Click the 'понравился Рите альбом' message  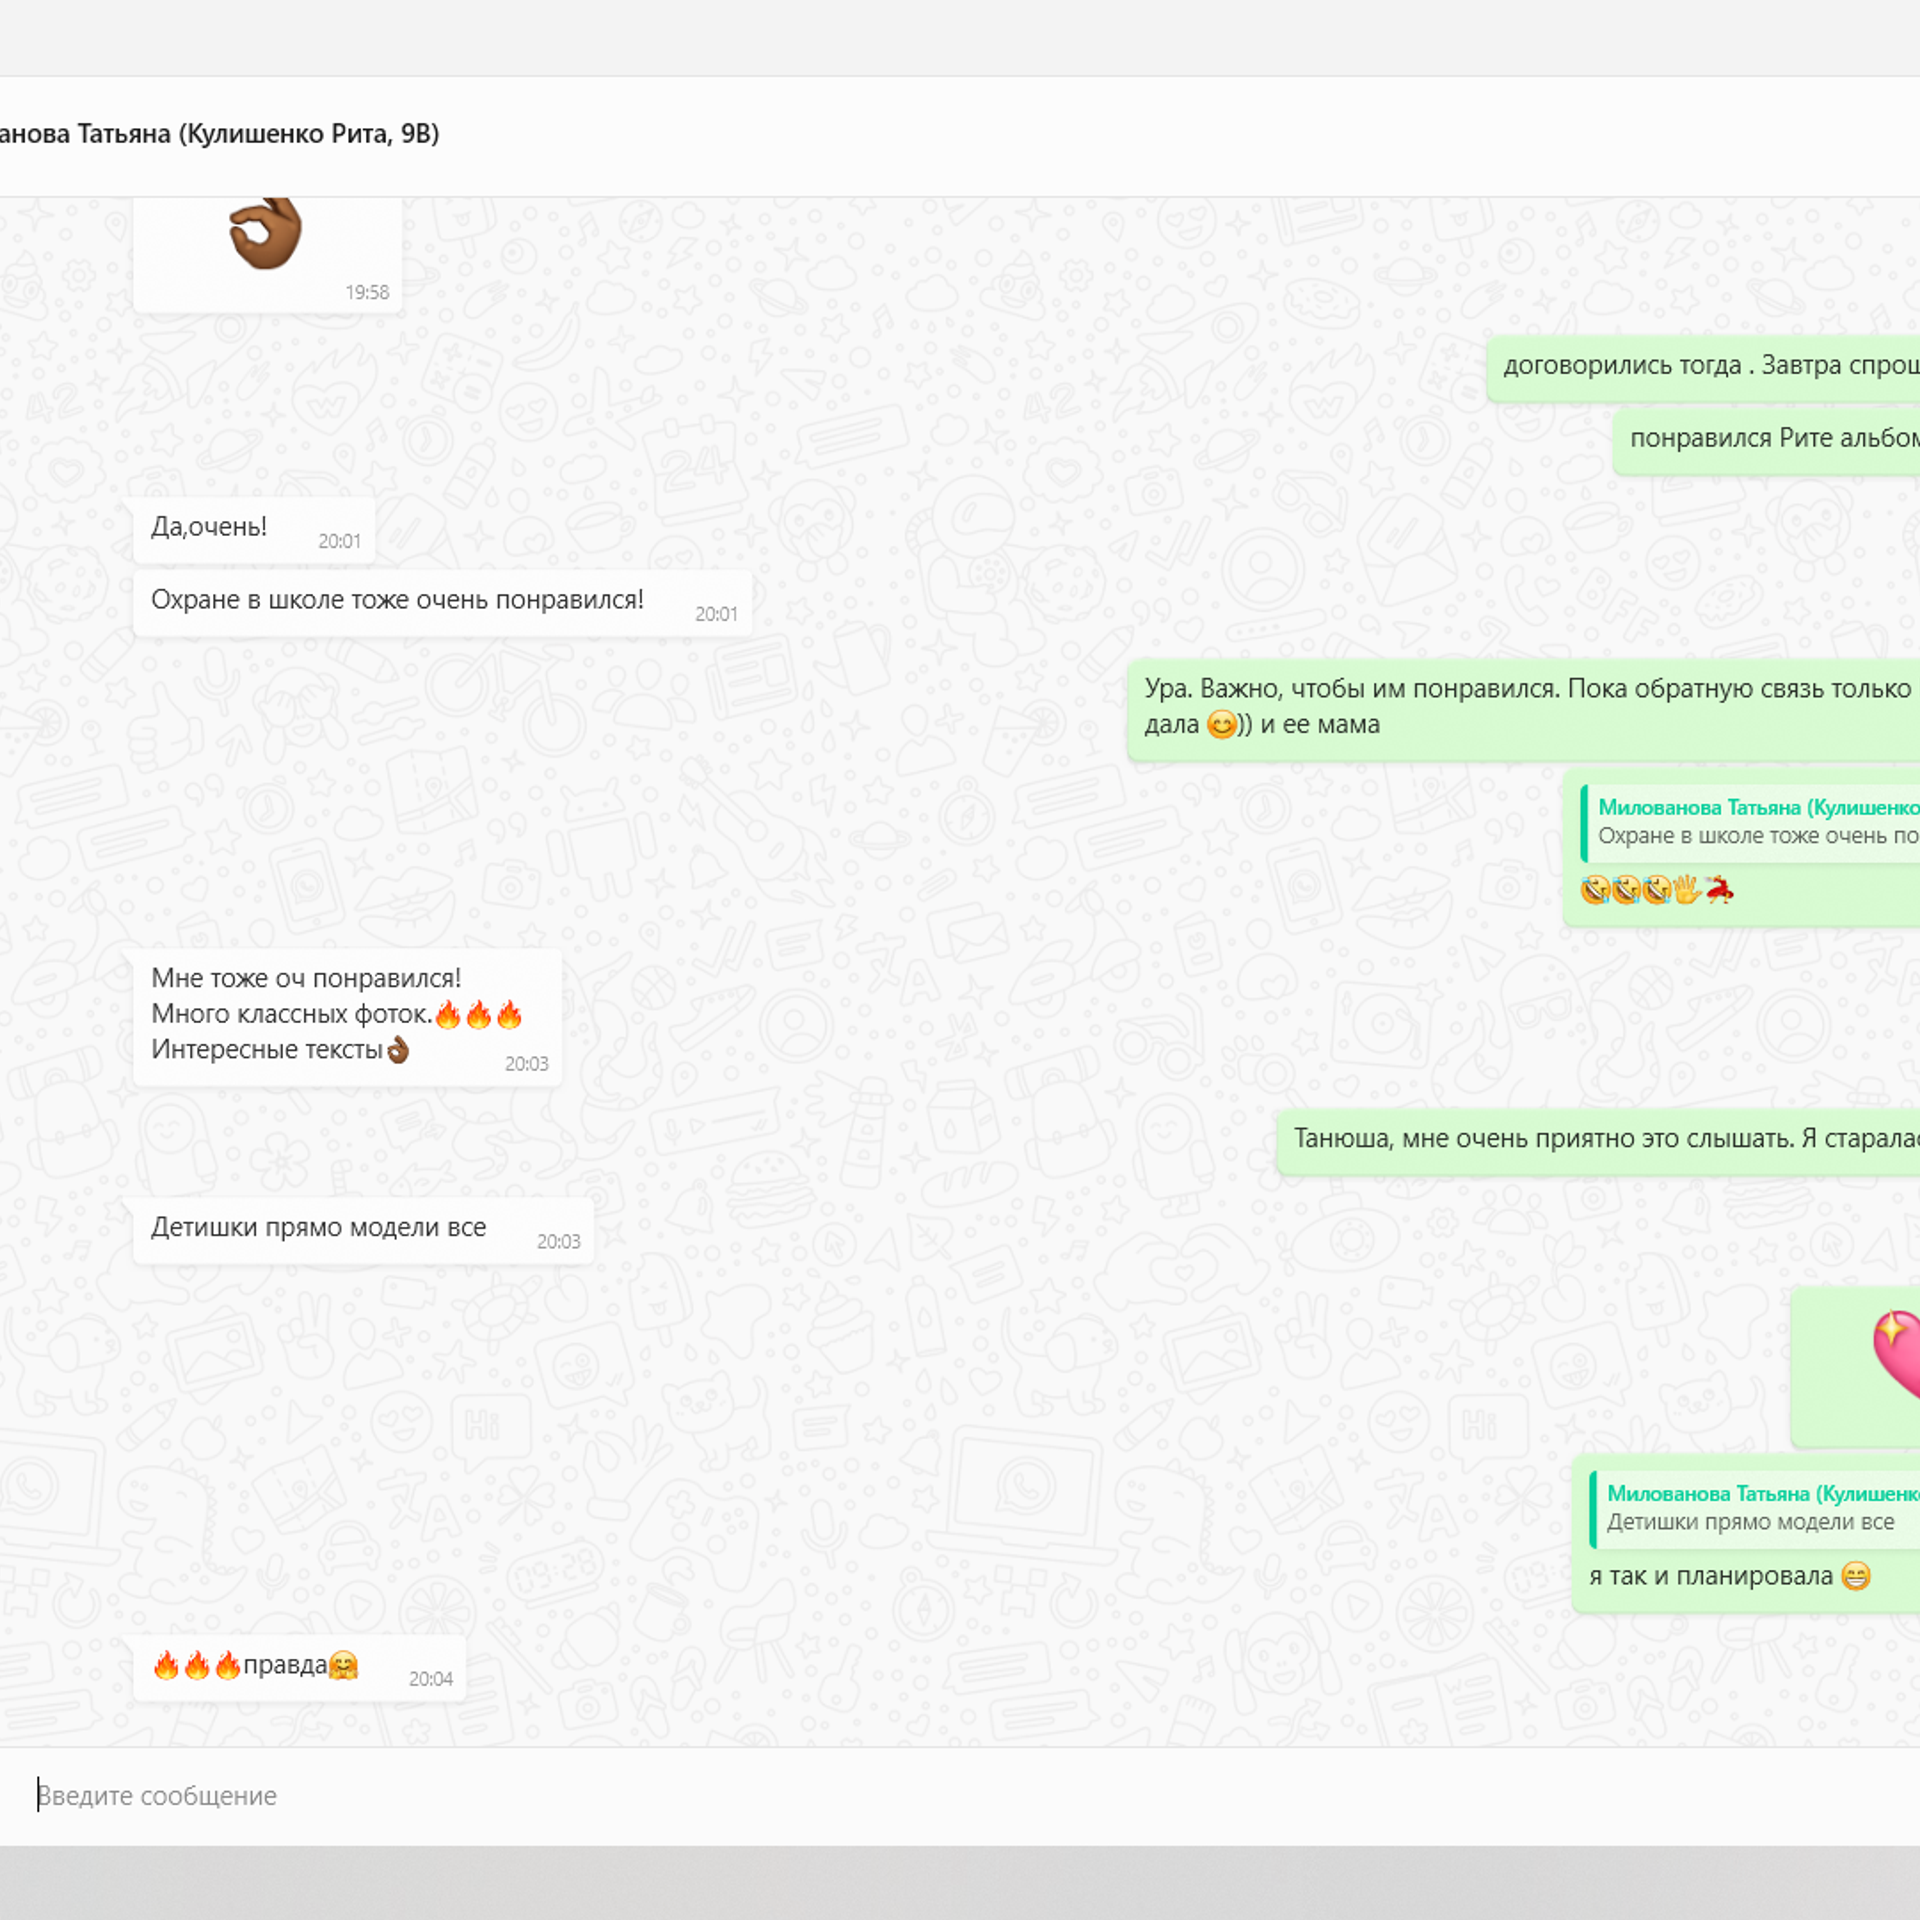tap(1772, 439)
